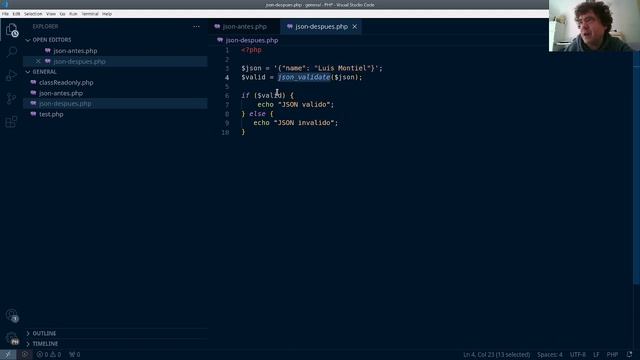Click the else keyword on line 8

click(x=257, y=113)
